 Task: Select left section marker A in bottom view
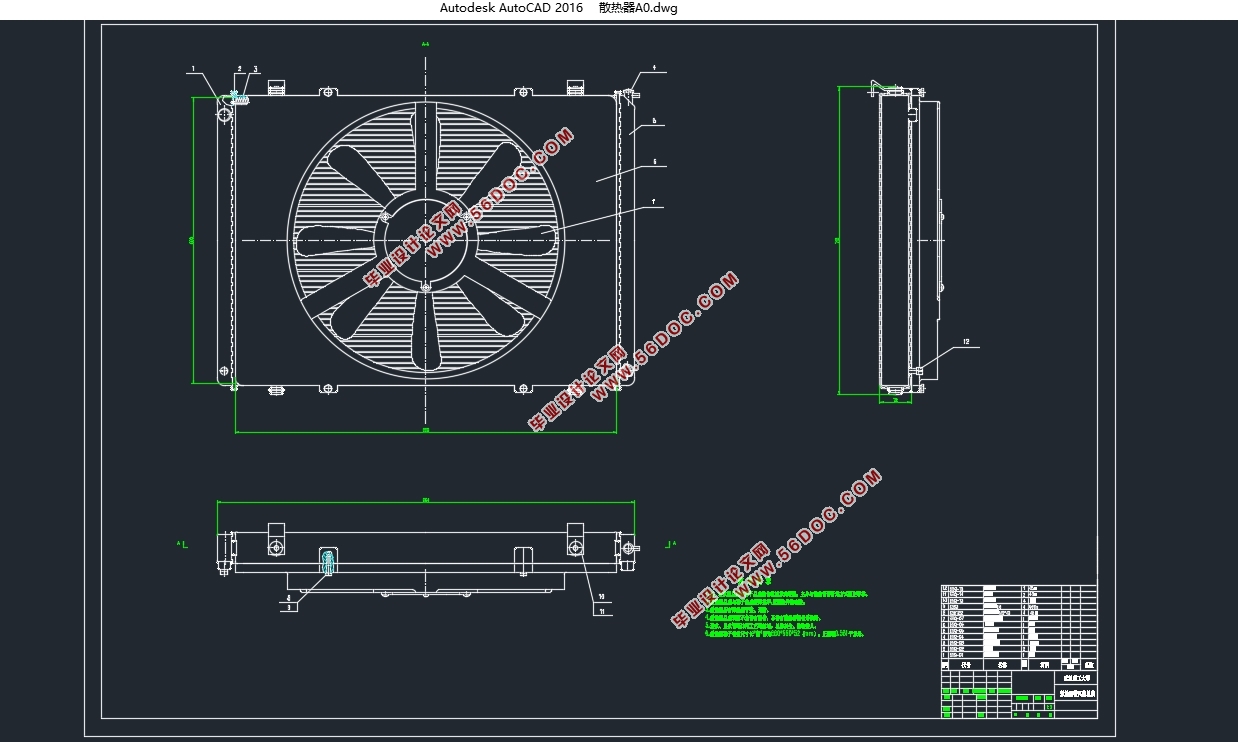coord(181,544)
